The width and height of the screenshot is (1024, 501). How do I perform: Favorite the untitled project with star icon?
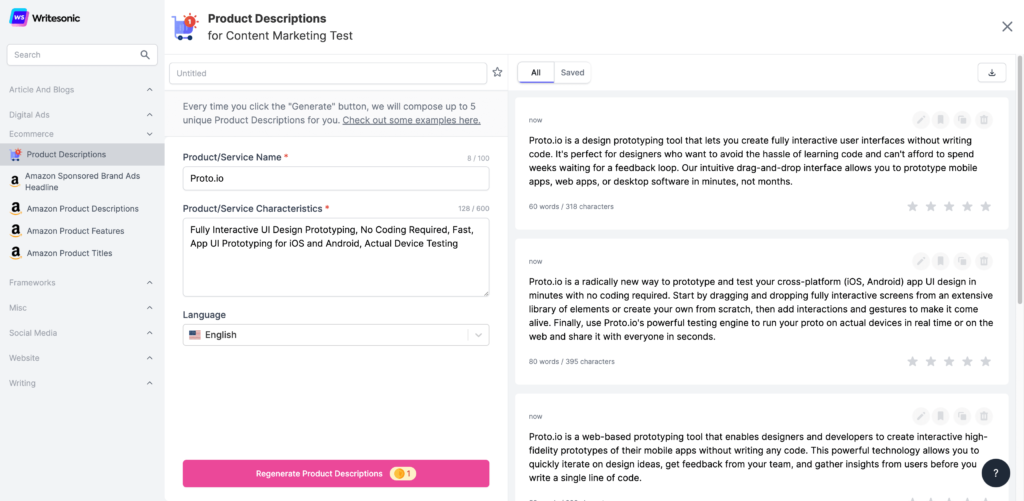click(x=498, y=73)
